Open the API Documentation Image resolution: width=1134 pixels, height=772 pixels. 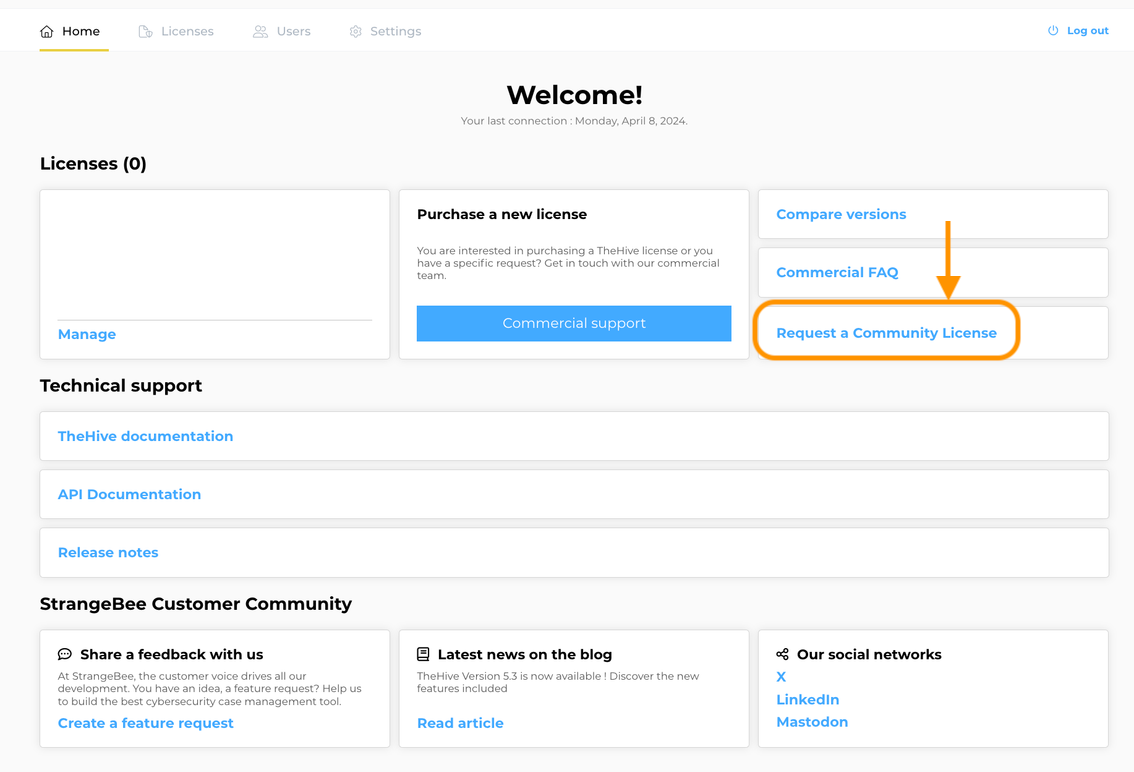pyautogui.click(x=129, y=494)
